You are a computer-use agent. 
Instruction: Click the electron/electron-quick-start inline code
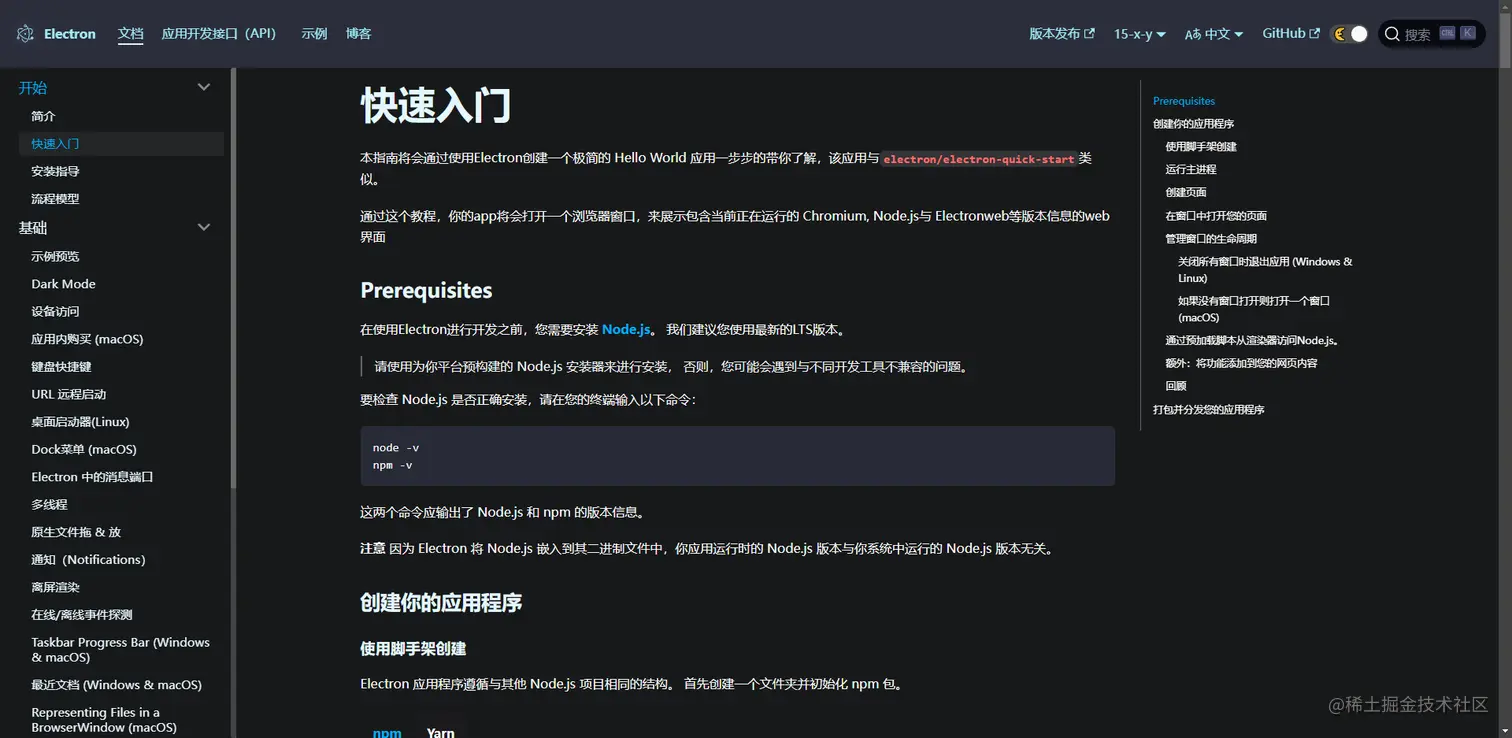click(979, 159)
